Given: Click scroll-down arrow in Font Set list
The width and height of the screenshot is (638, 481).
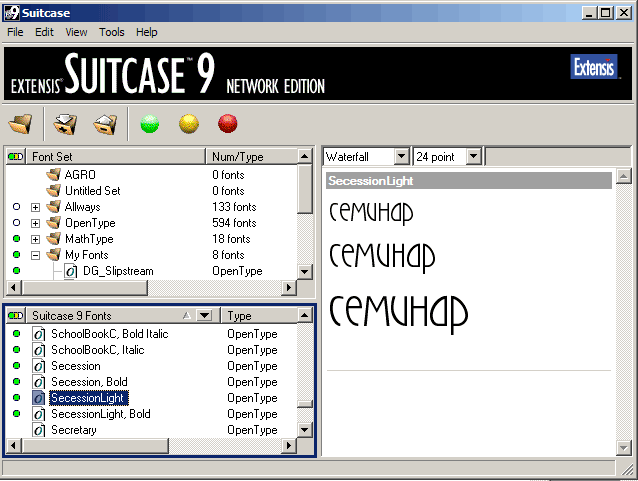Looking at the screenshot, I should tap(304, 271).
